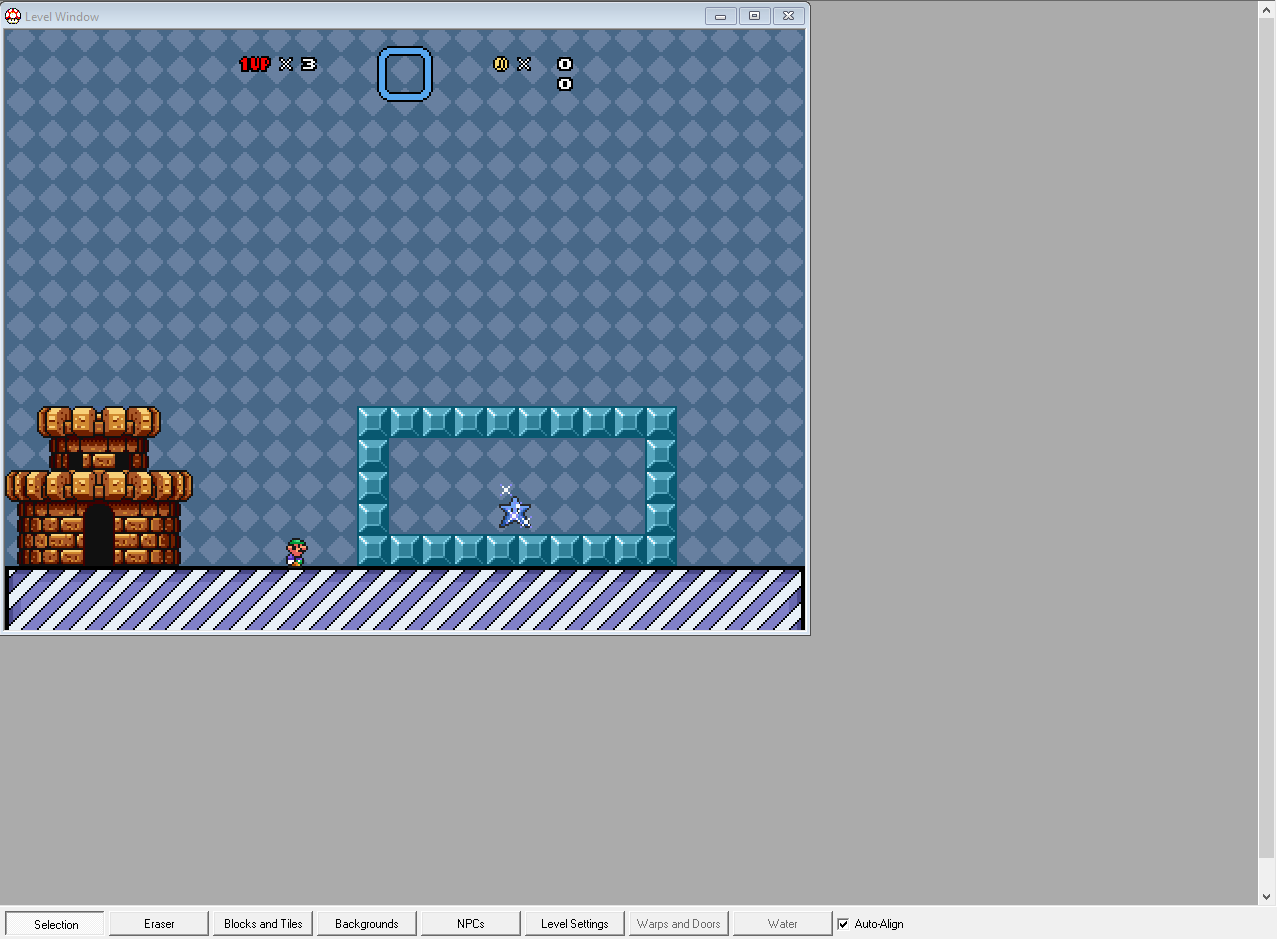
Task: Click the Water button
Action: coord(783,924)
